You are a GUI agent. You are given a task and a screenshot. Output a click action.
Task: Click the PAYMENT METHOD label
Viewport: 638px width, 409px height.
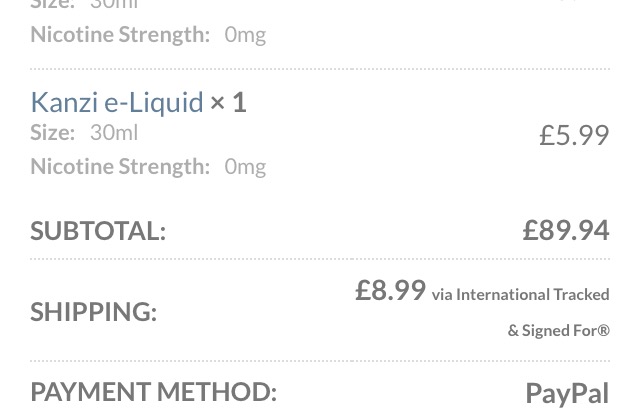point(153,391)
